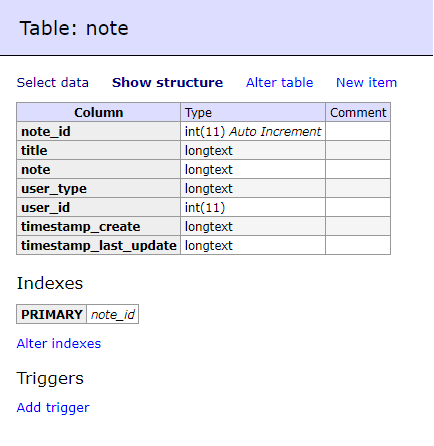Select the note column name cell
Screen dimensions: 434x446
pyautogui.click(x=98, y=169)
